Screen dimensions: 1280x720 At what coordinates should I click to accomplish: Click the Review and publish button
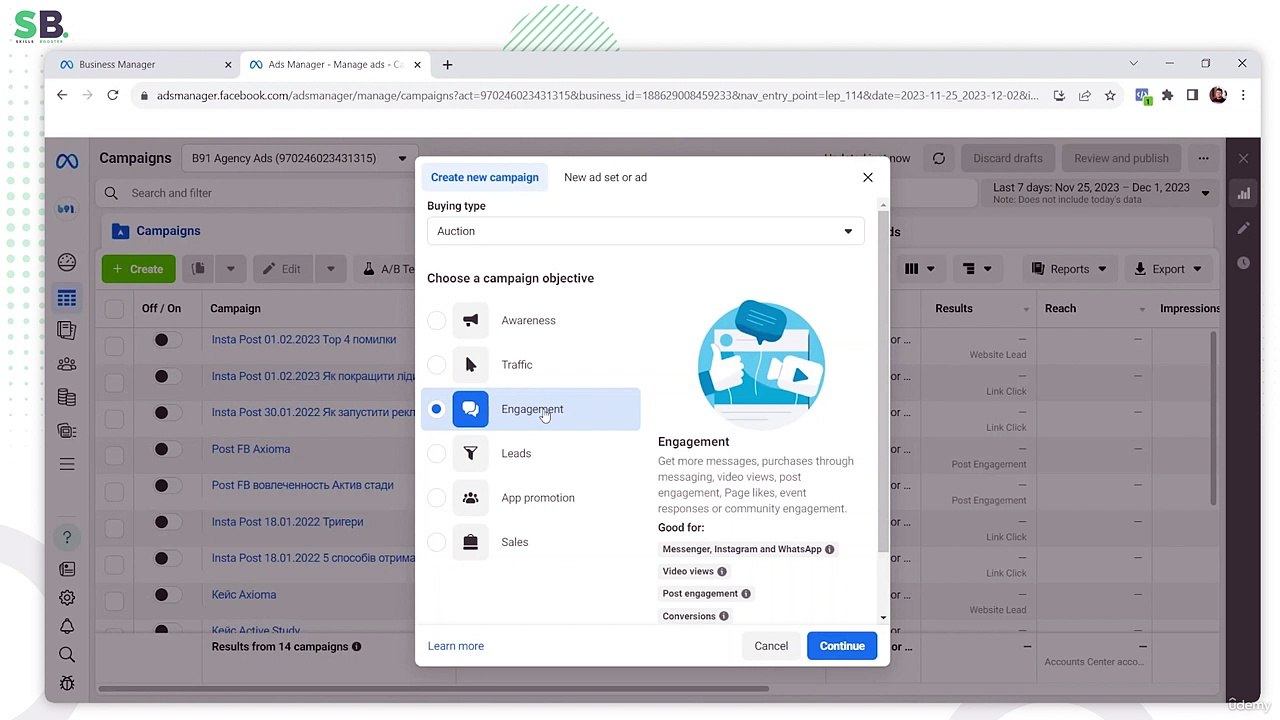point(1121,158)
